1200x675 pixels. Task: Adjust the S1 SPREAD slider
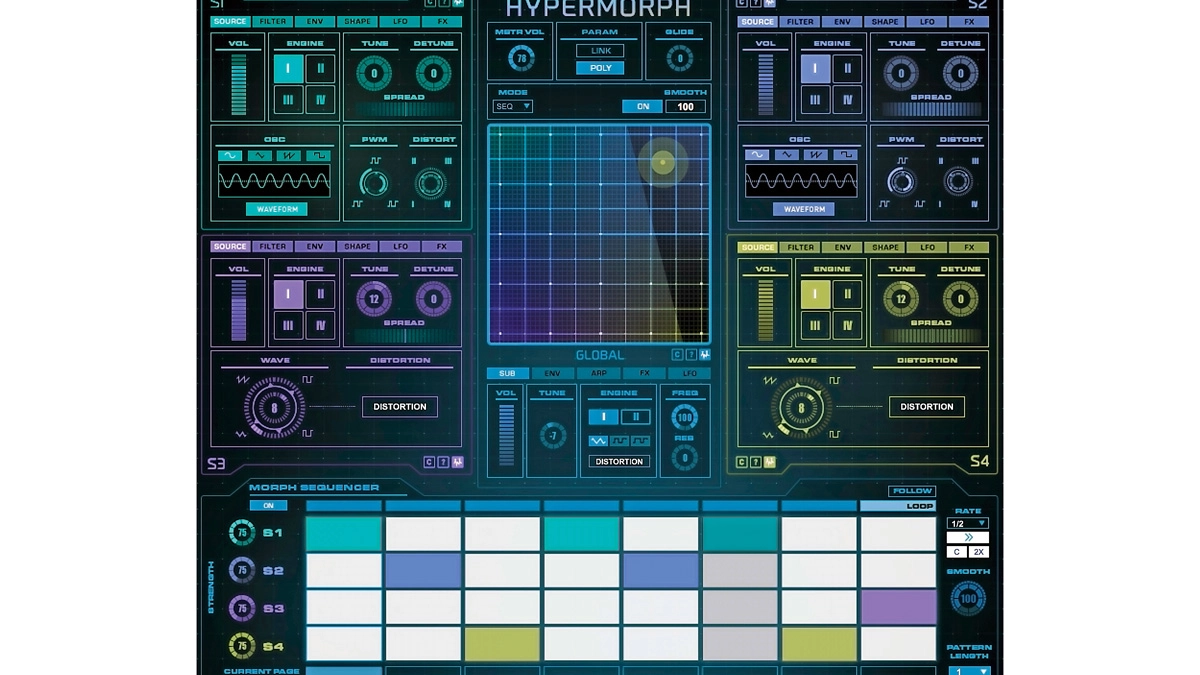(403, 109)
